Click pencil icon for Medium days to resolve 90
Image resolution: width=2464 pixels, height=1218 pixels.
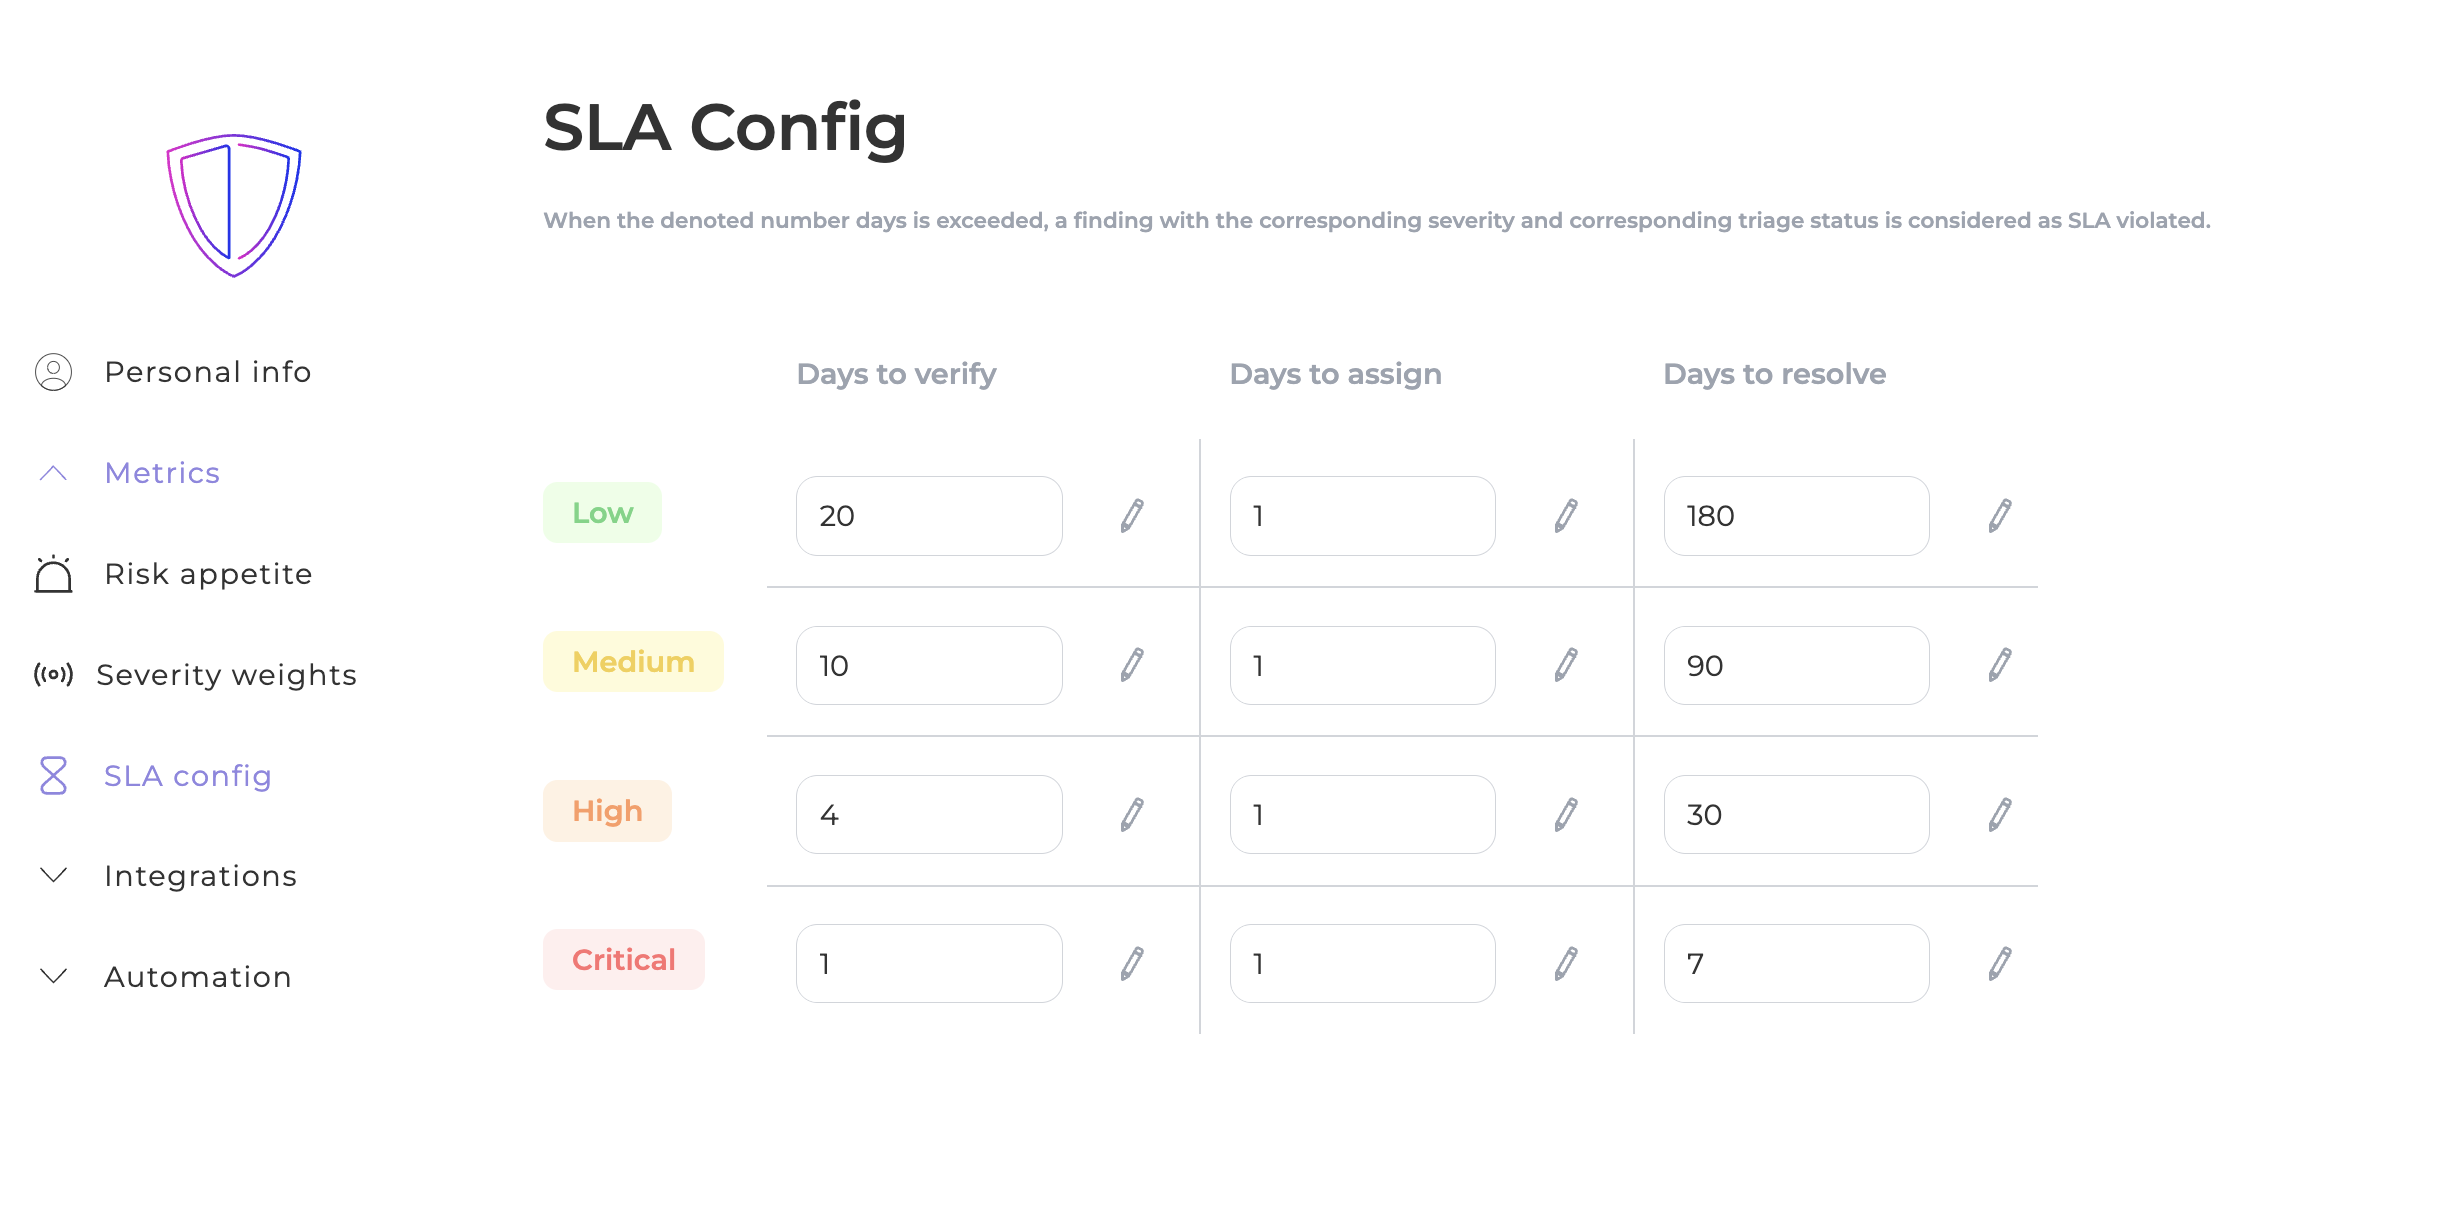[x=2000, y=665]
